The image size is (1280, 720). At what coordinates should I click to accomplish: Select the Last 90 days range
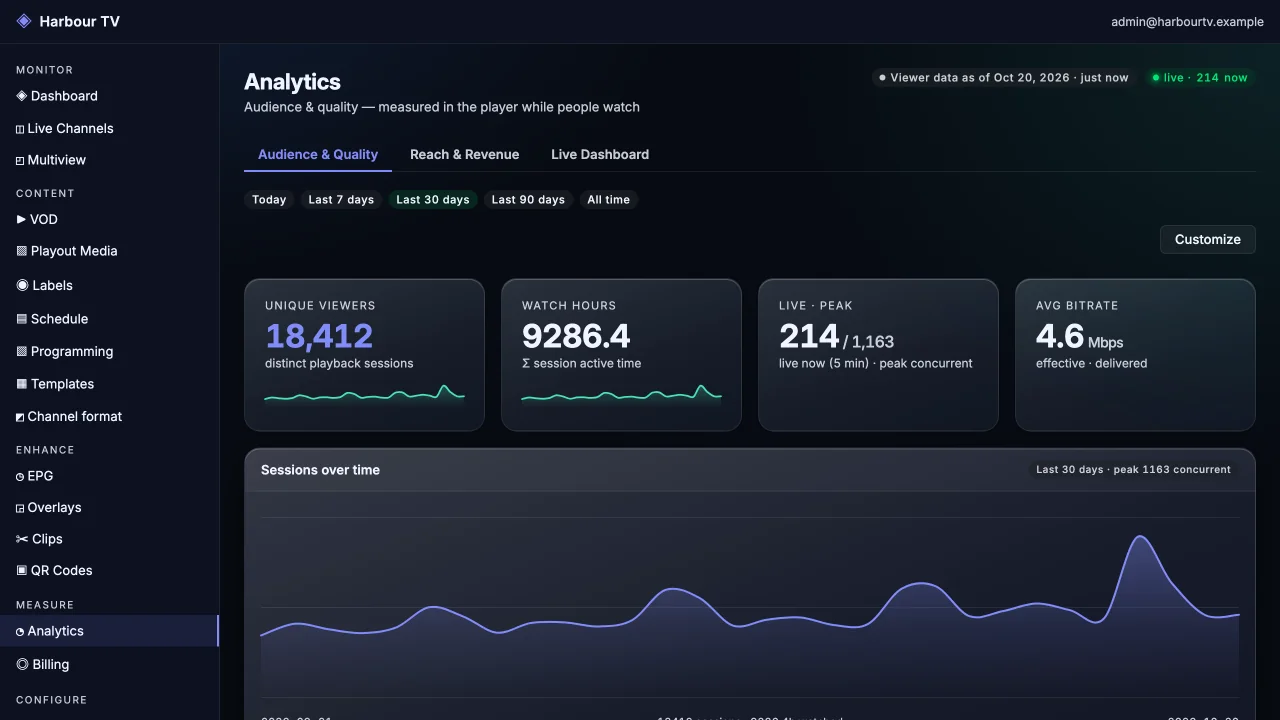pos(528,200)
